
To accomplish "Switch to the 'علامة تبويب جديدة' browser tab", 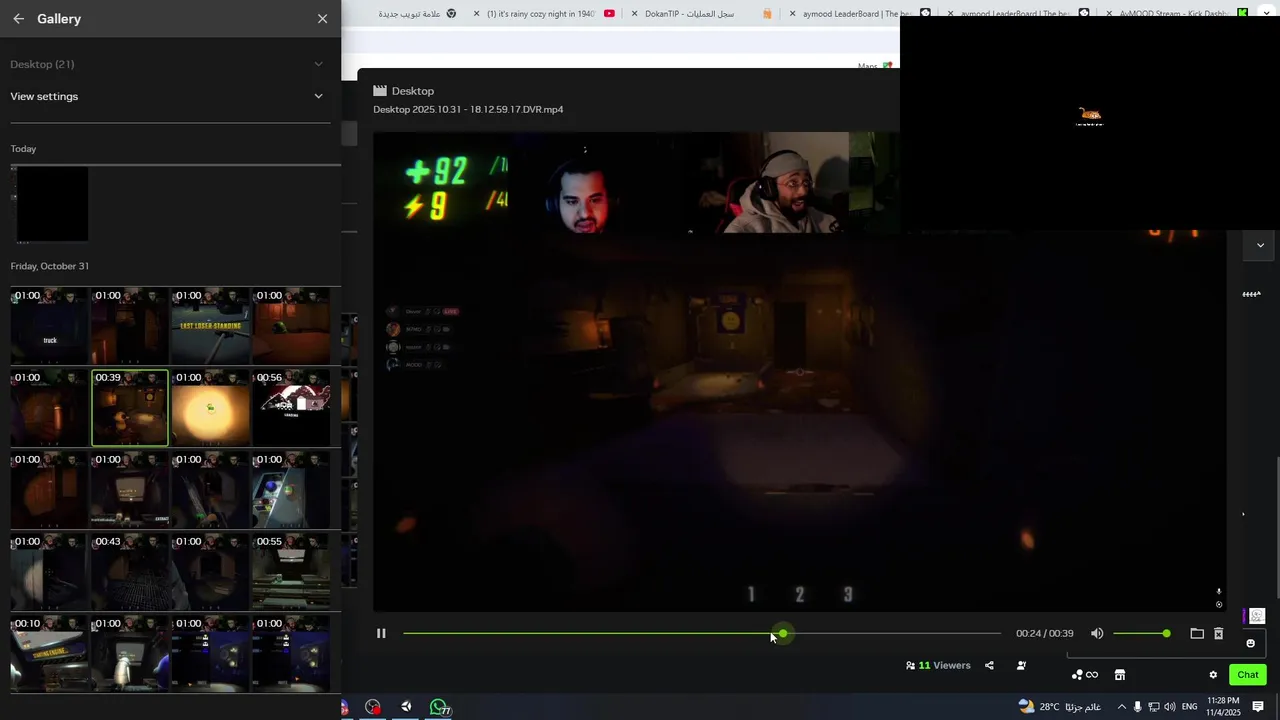I will tap(417, 14).
